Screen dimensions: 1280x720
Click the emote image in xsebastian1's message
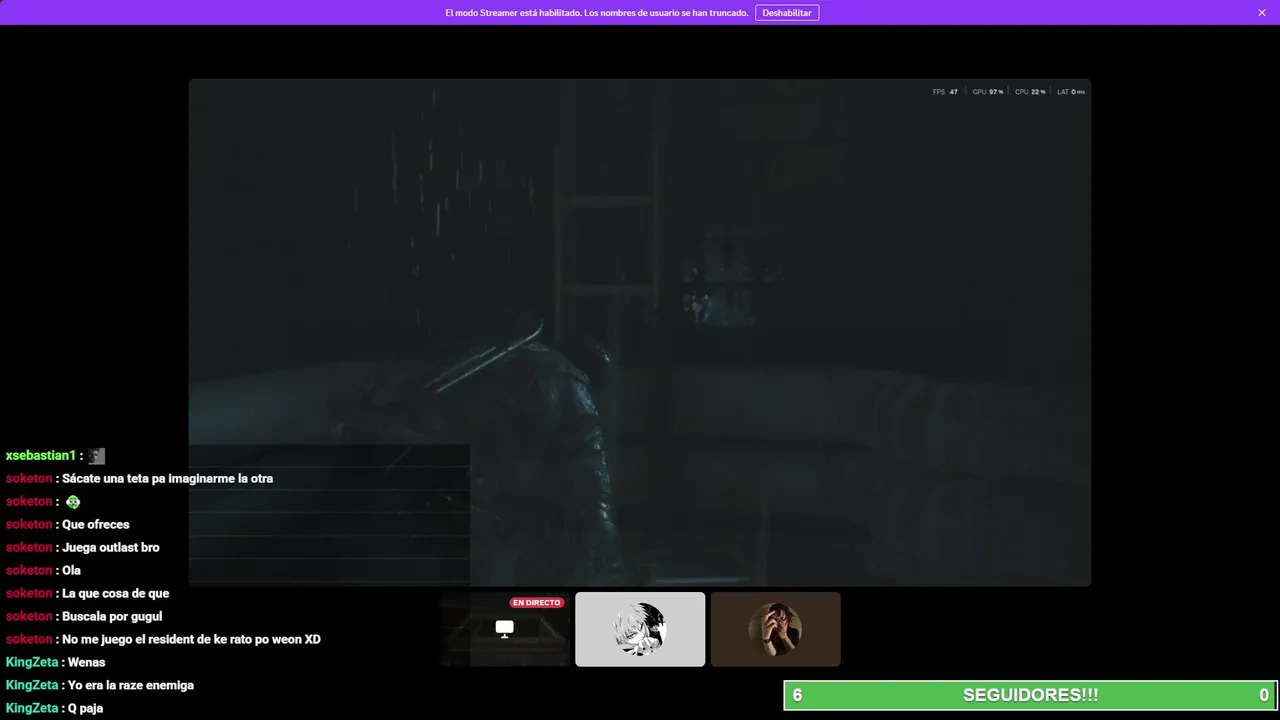click(96, 456)
